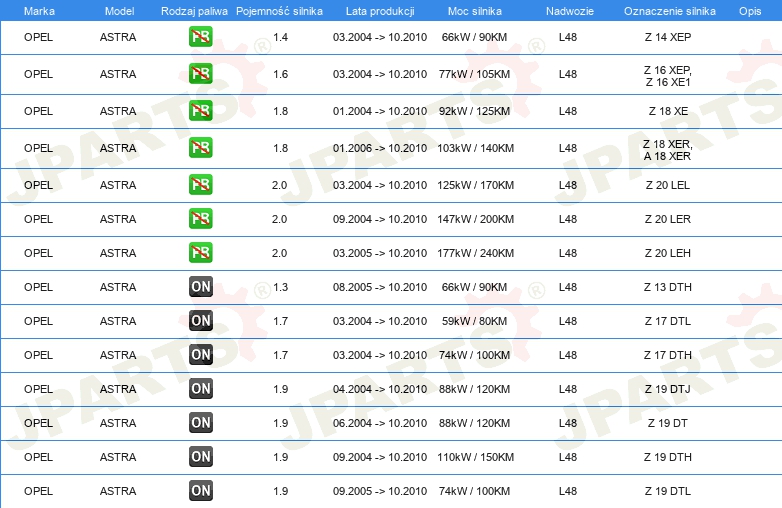Select engine code Z 19 DTH
Screen dimensions: 782x508
668,457
